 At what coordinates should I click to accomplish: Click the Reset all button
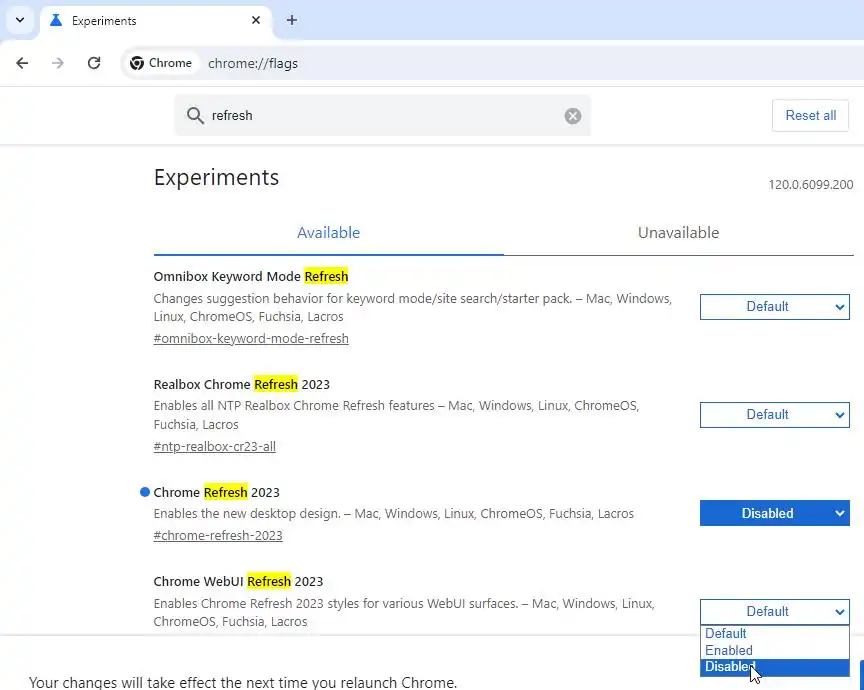811,115
